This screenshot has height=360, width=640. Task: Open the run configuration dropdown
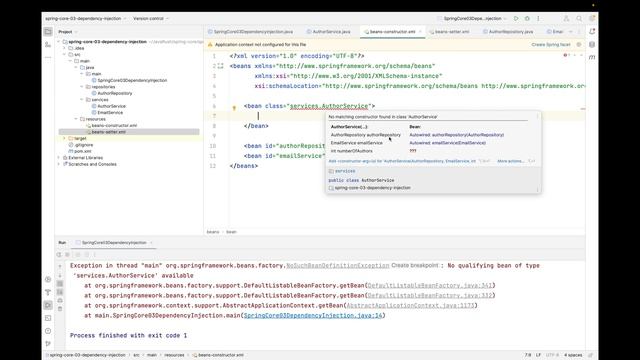click(472, 18)
